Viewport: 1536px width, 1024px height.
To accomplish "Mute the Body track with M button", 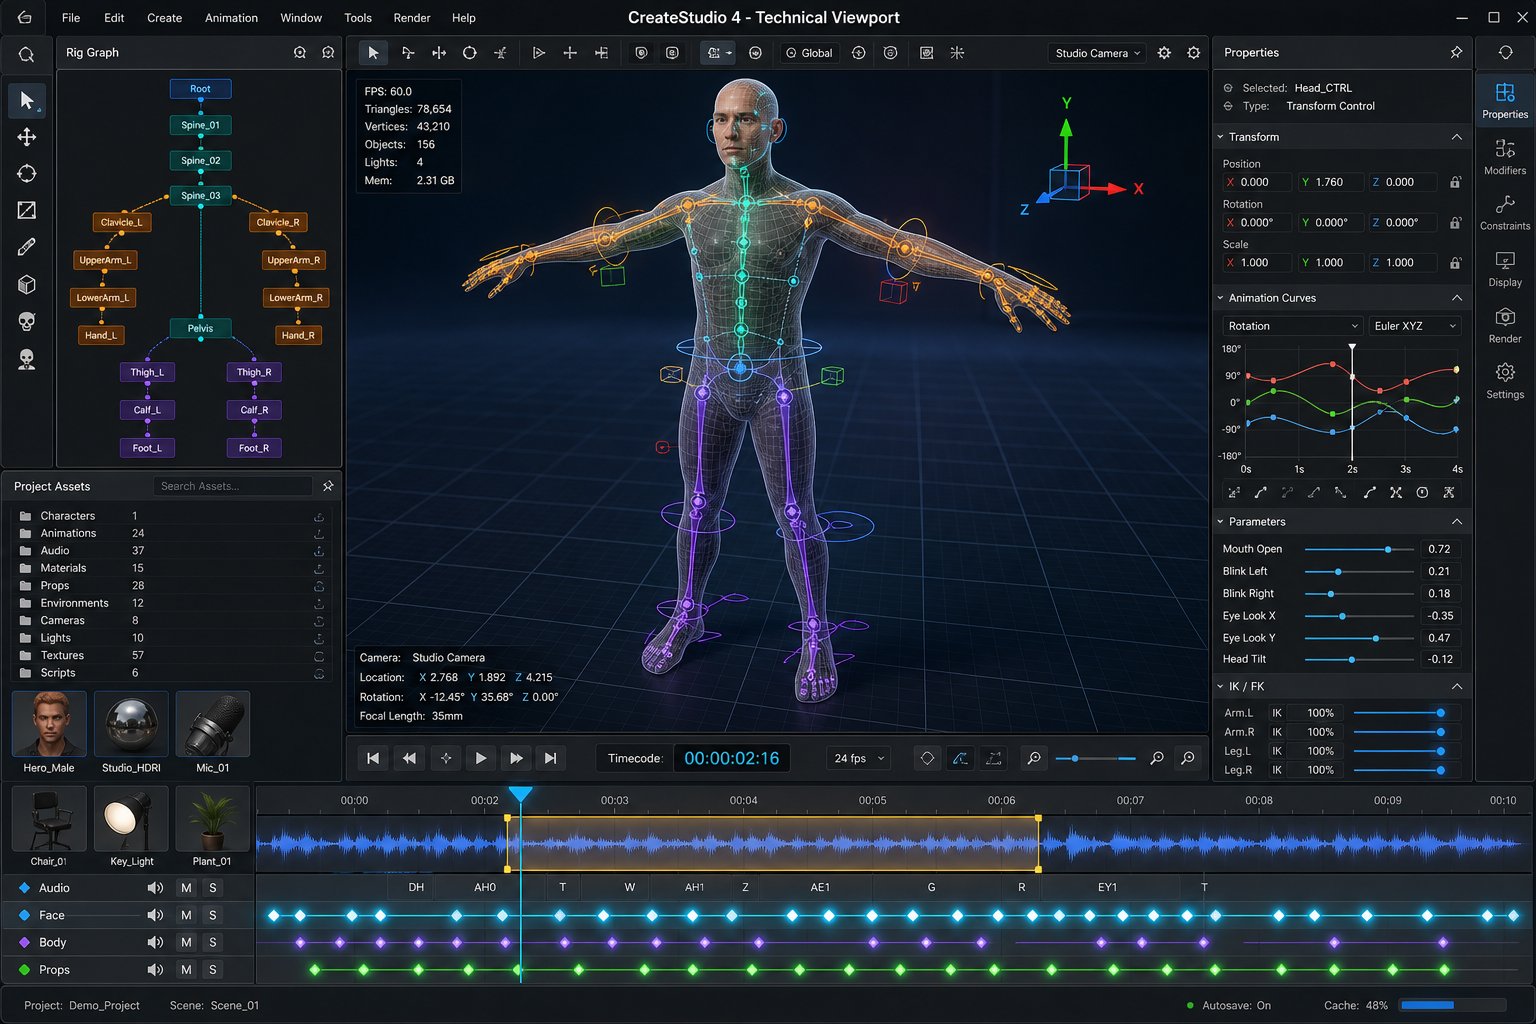I will tap(186, 942).
